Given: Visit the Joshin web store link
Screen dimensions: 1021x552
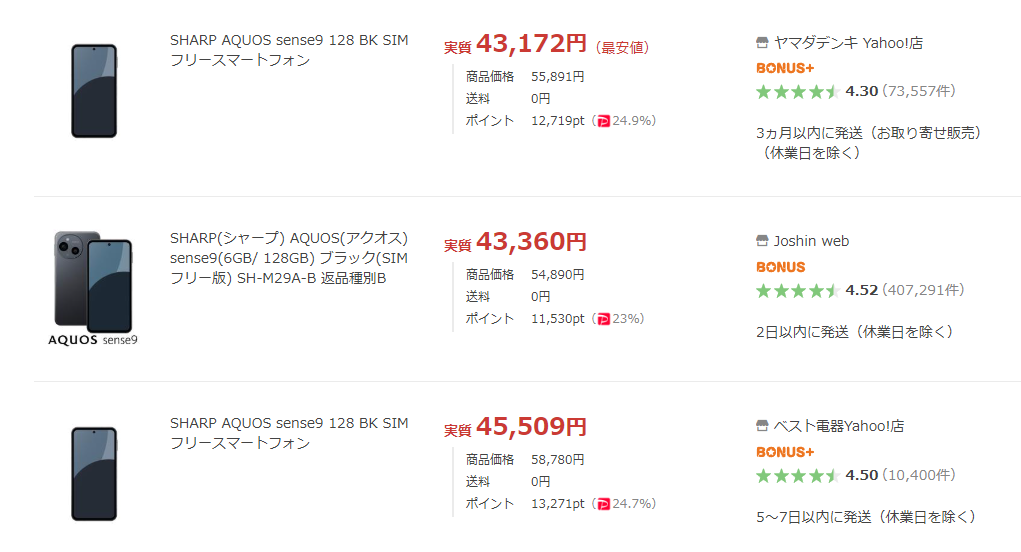Looking at the screenshot, I should click(x=811, y=241).
